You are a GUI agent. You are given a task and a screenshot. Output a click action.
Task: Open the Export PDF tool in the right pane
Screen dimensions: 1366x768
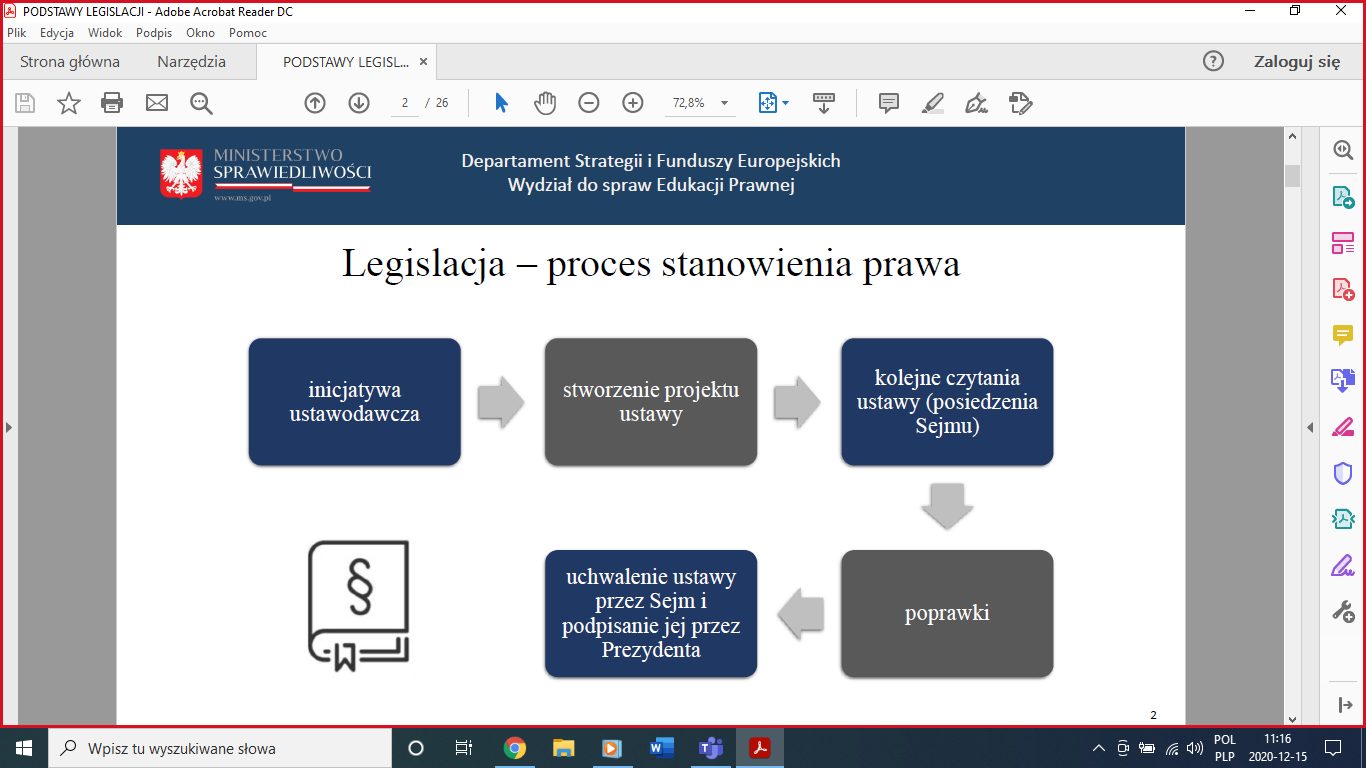[1342, 197]
